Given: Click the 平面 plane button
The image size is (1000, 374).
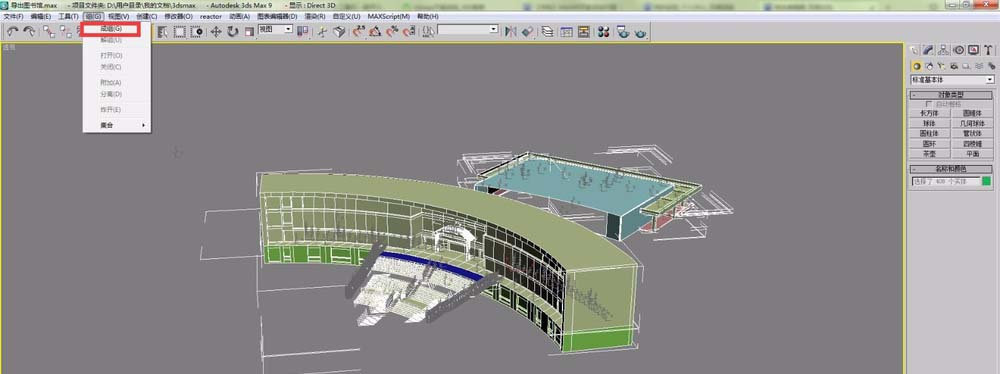Looking at the screenshot, I should (973, 154).
